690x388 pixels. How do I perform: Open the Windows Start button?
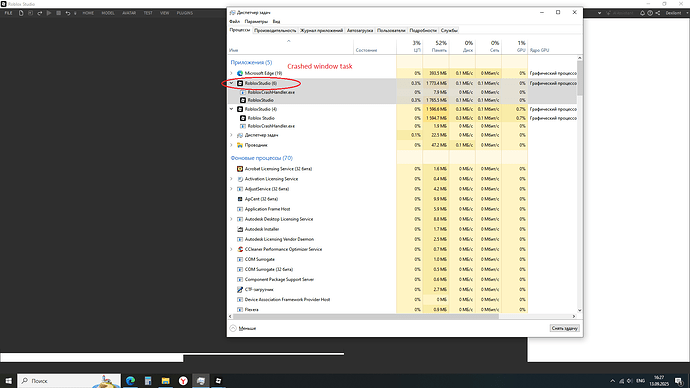click(x=8, y=381)
